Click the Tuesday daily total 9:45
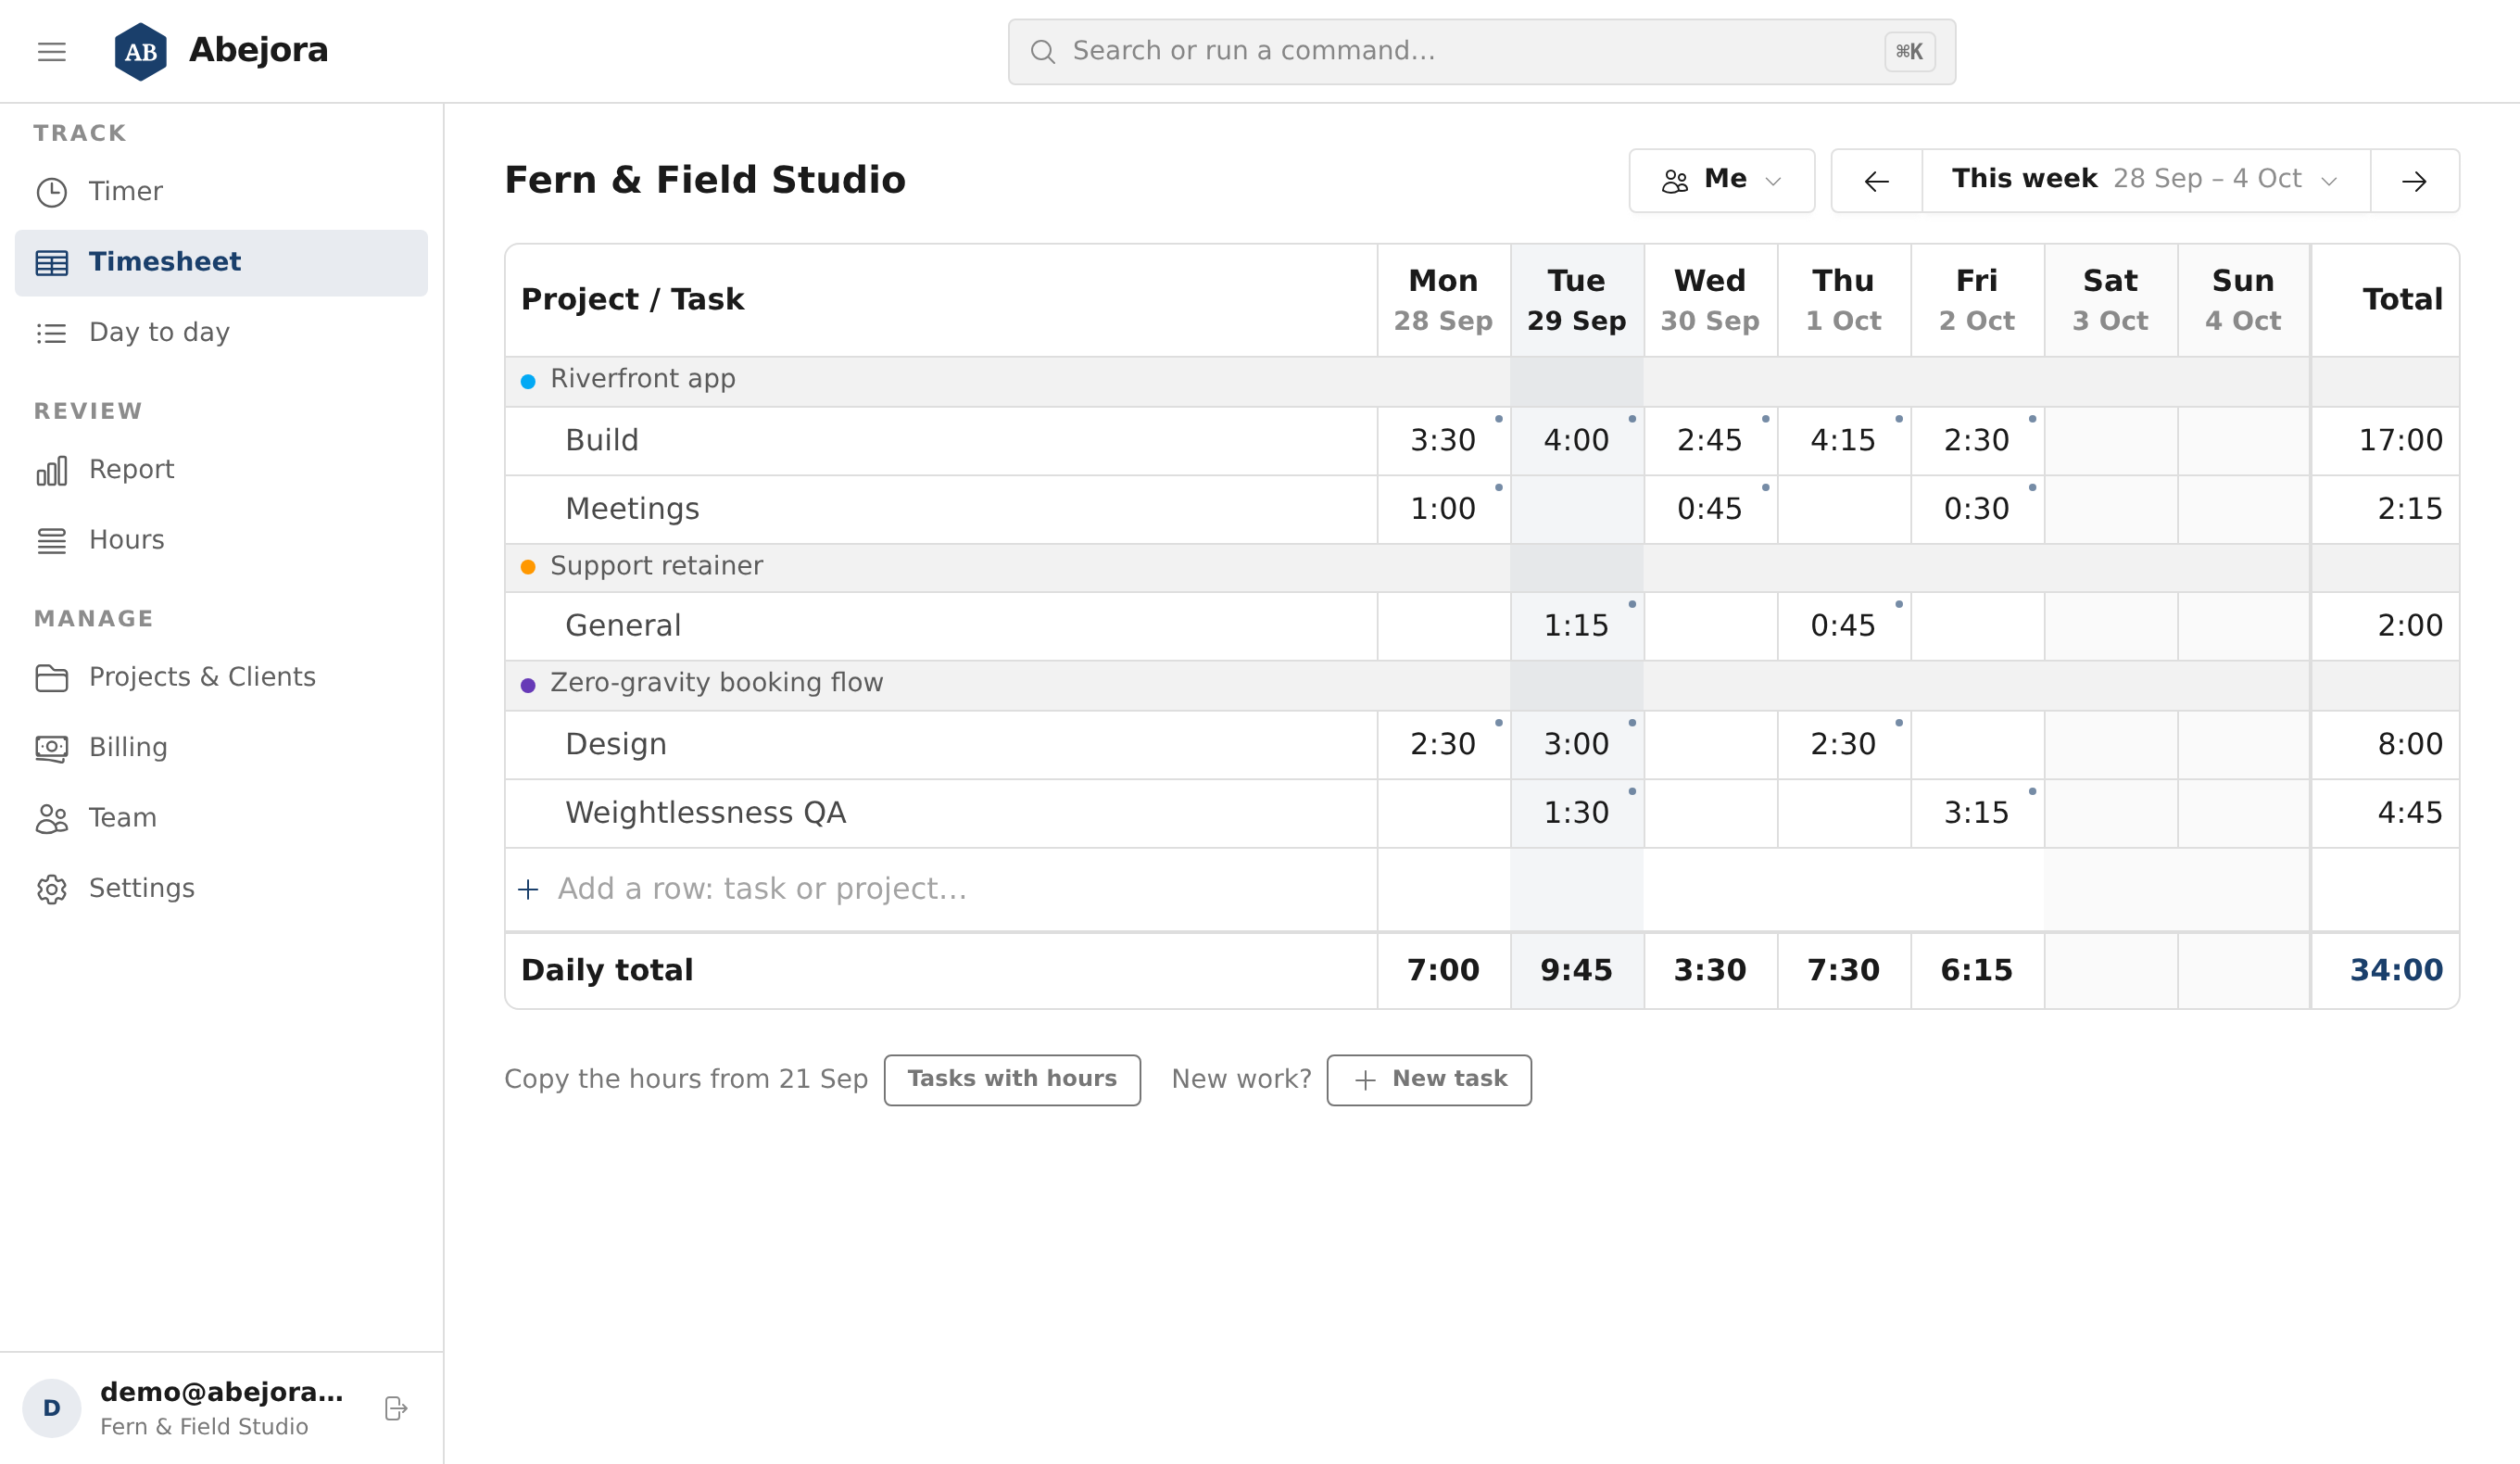This screenshot has width=2520, height=1464. click(1576, 970)
